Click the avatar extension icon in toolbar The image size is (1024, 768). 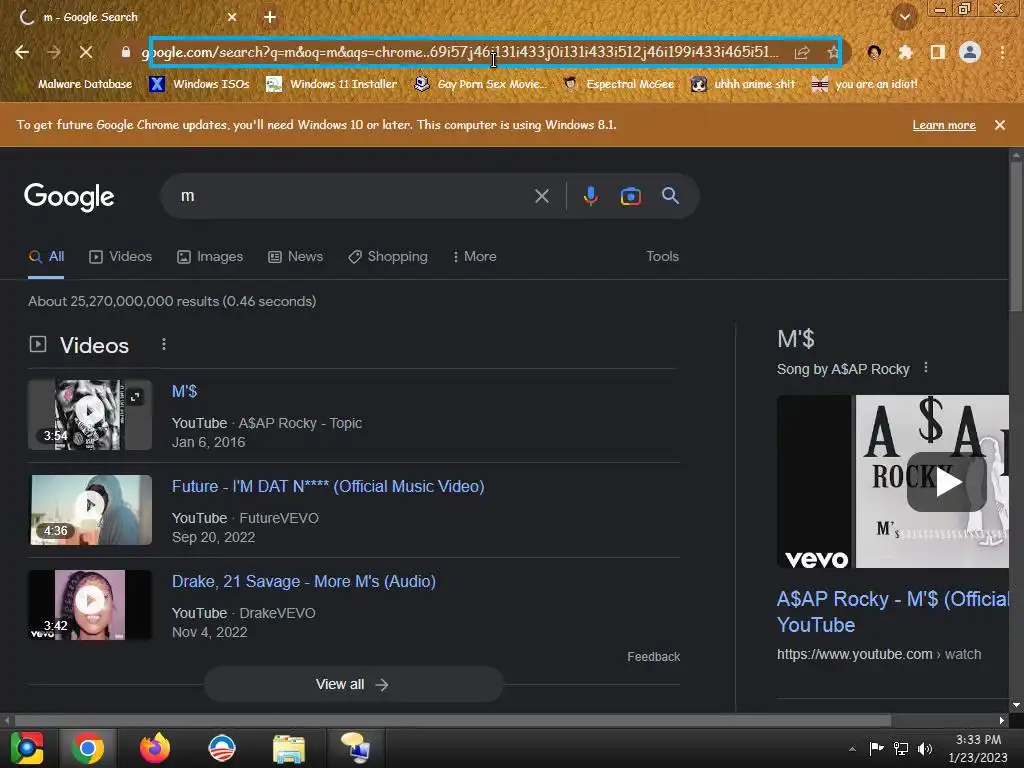pyautogui.click(x=874, y=52)
